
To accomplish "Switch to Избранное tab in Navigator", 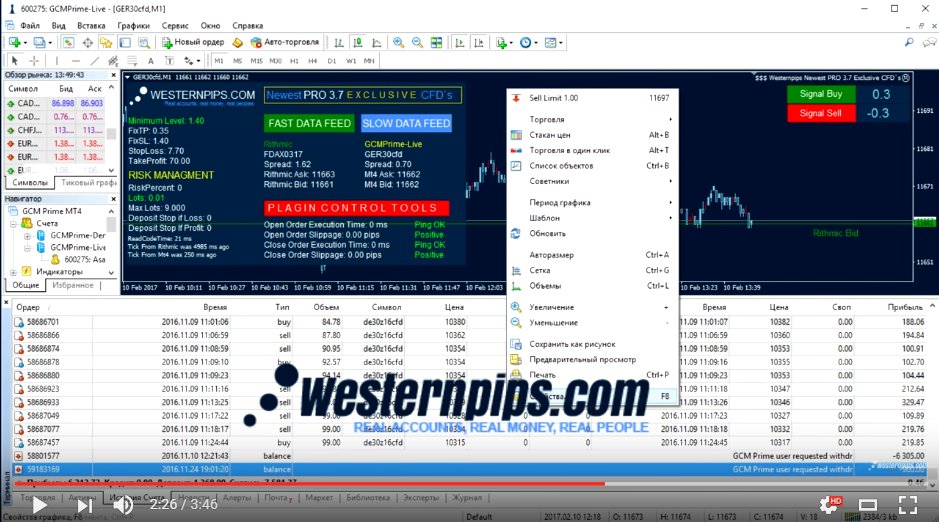I will click(72, 286).
